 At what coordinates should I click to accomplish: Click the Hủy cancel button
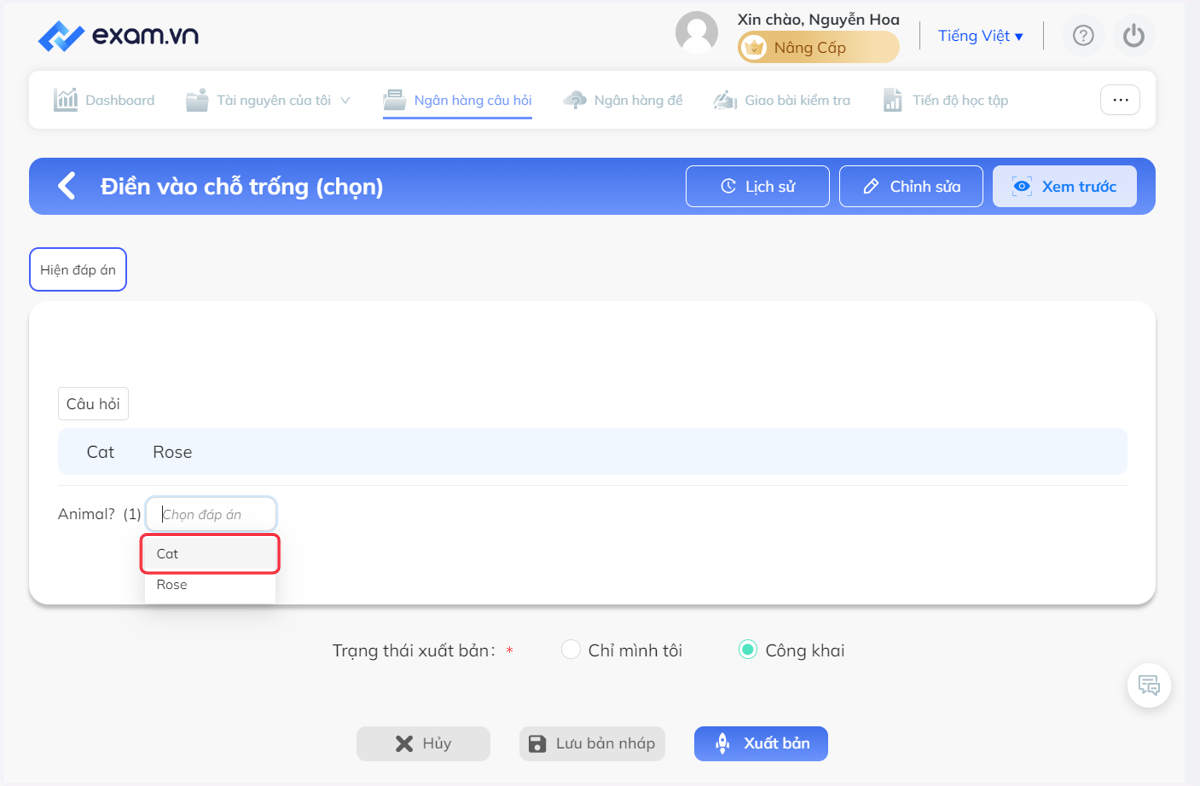click(x=424, y=743)
